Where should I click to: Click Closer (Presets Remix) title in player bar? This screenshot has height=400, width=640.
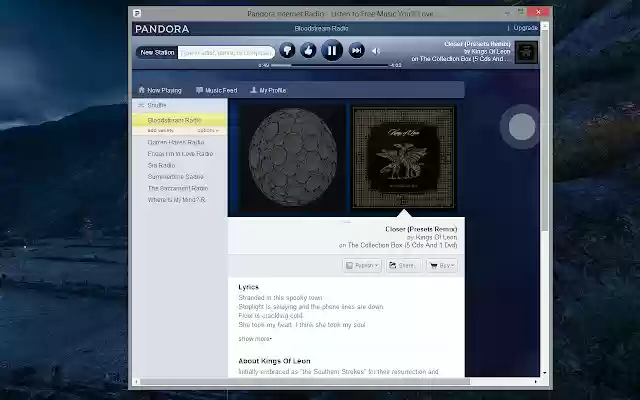(477, 44)
